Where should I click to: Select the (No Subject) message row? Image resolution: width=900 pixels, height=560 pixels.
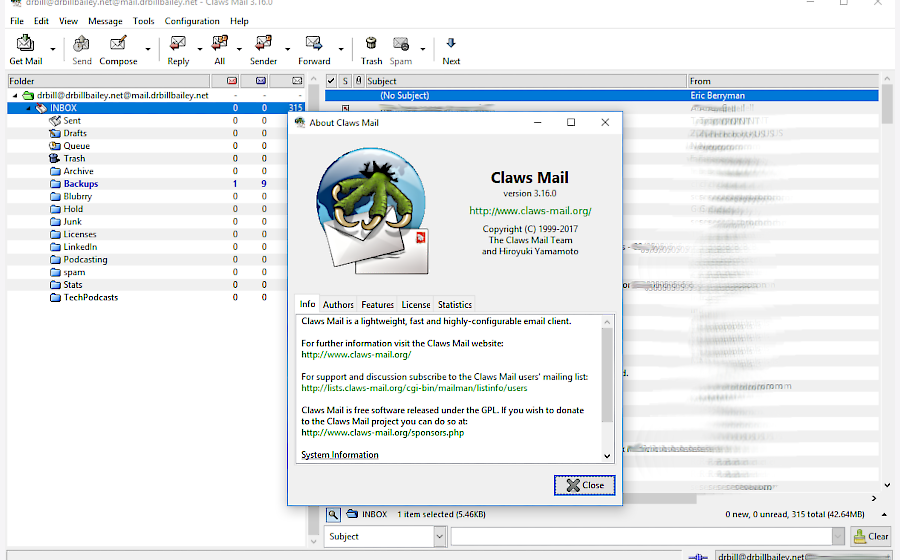point(602,95)
